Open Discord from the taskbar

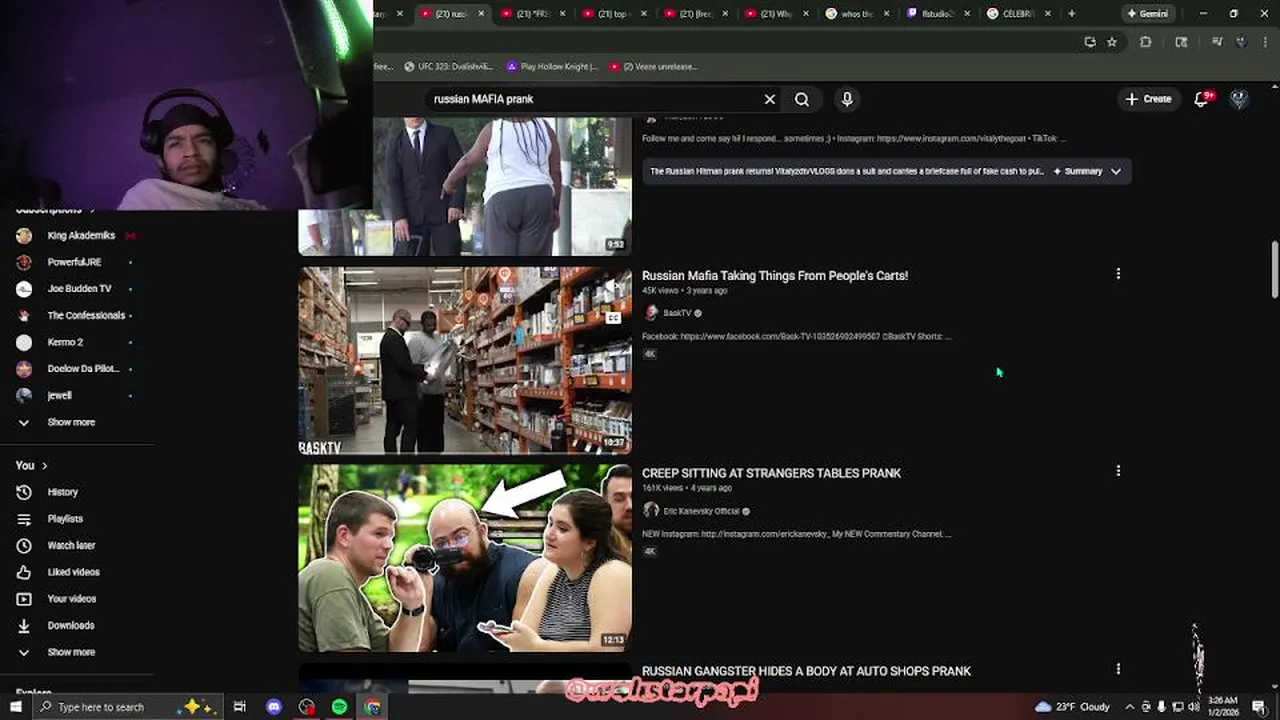click(274, 707)
